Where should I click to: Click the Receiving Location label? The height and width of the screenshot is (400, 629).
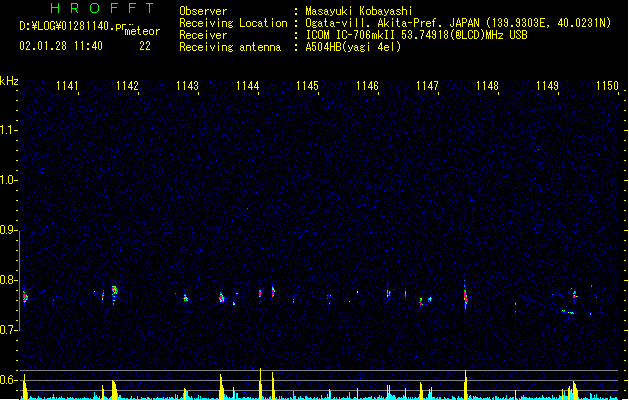(x=233, y=23)
